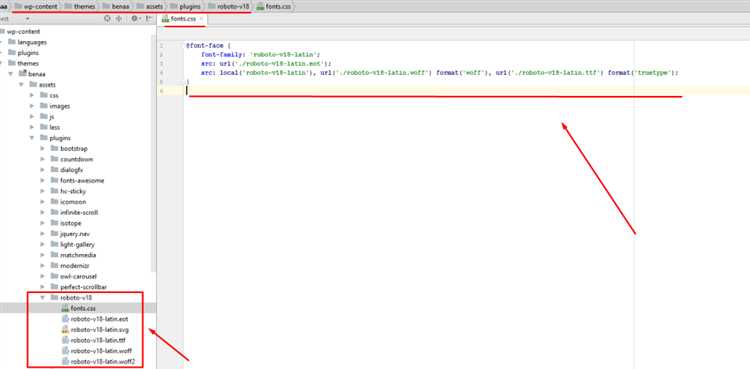The image size is (750, 369).
Task: Close the fonts.css editor tab
Action: click(201, 19)
